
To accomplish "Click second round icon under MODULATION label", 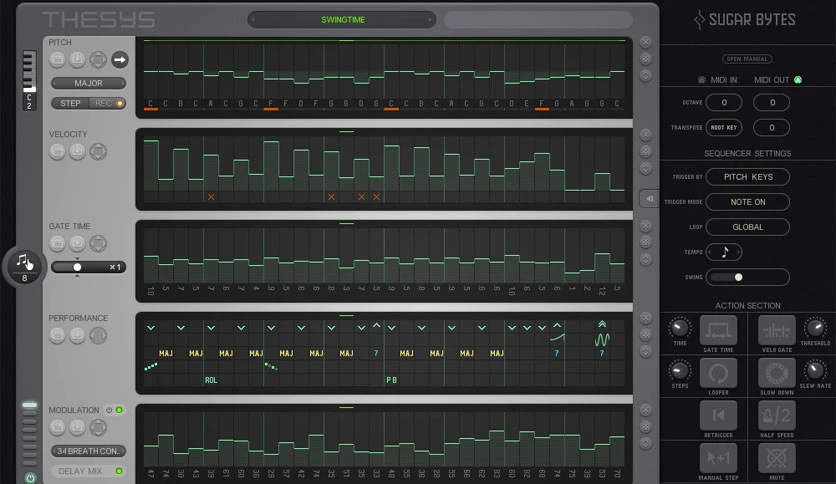I will click(x=77, y=427).
